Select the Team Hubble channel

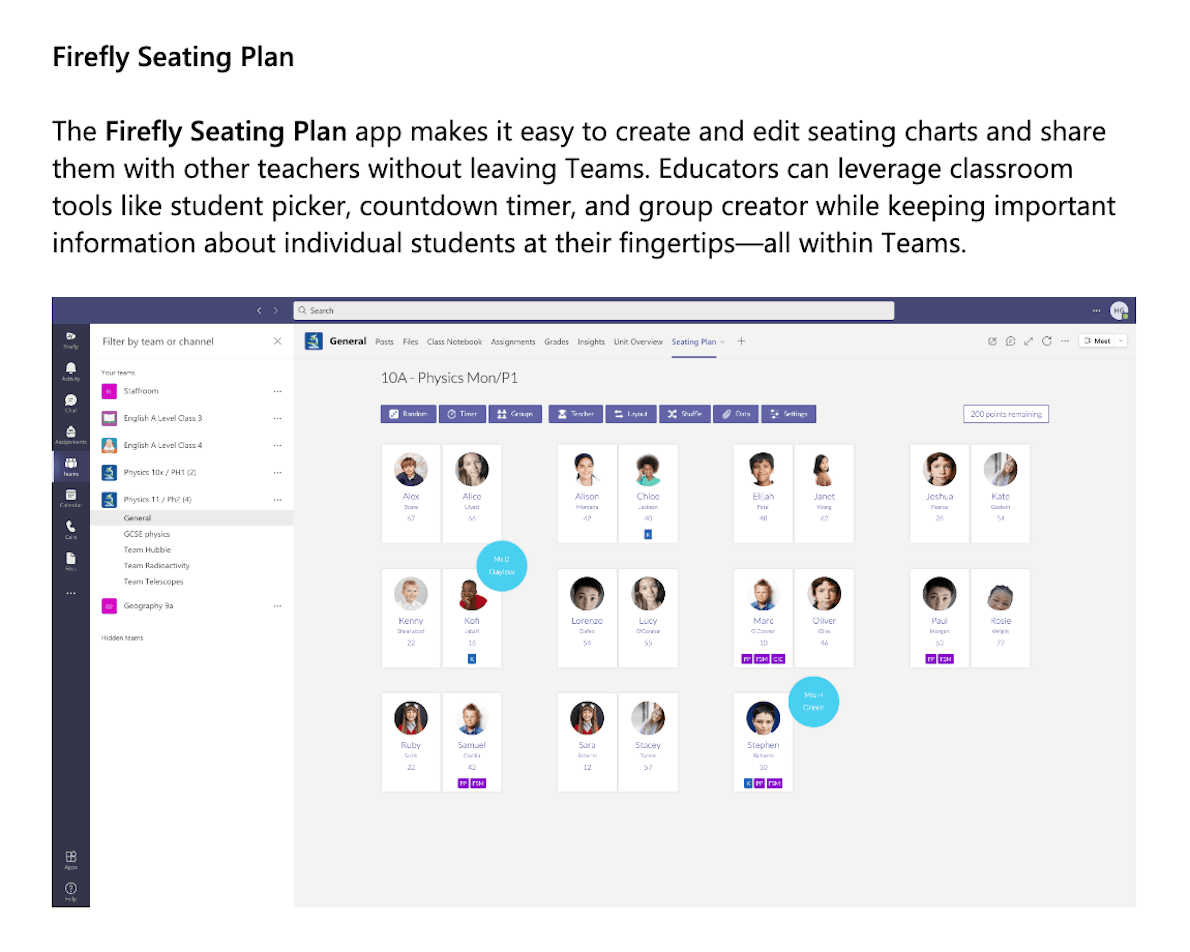(147, 550)
